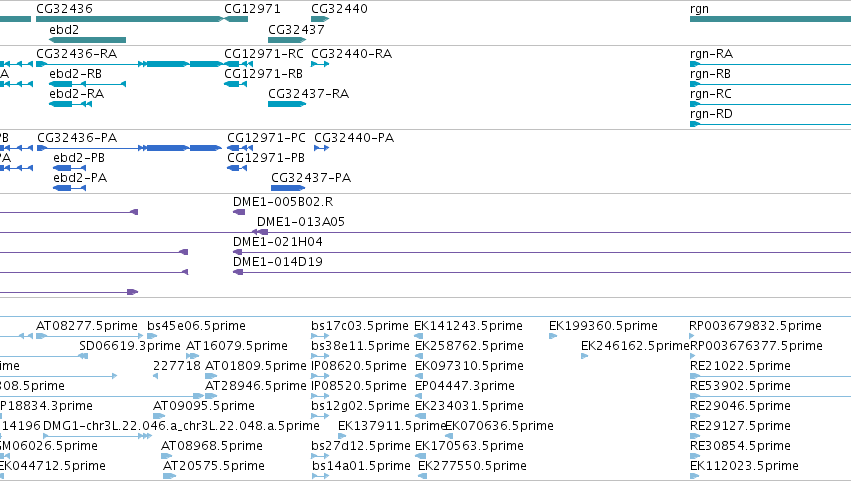Viewport: 851px width, 481px height.
Task: Click the CG32440-RA transcript glyph
Action: [320, 64]
